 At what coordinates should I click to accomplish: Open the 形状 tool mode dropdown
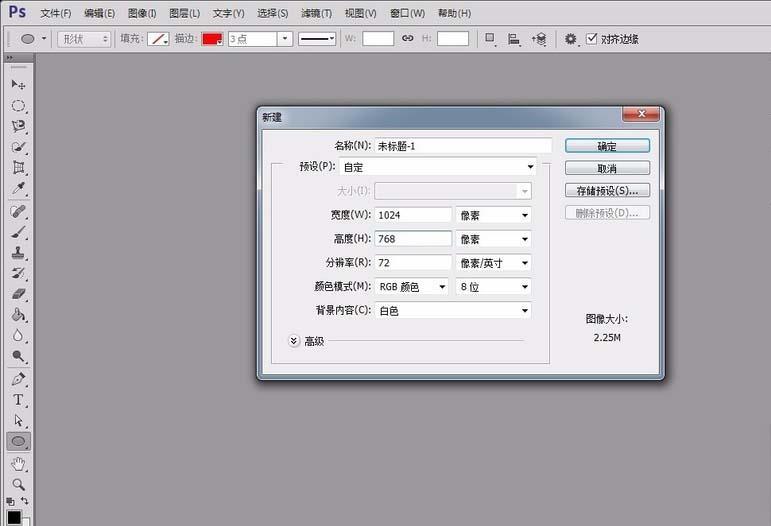tap(84, 39)
